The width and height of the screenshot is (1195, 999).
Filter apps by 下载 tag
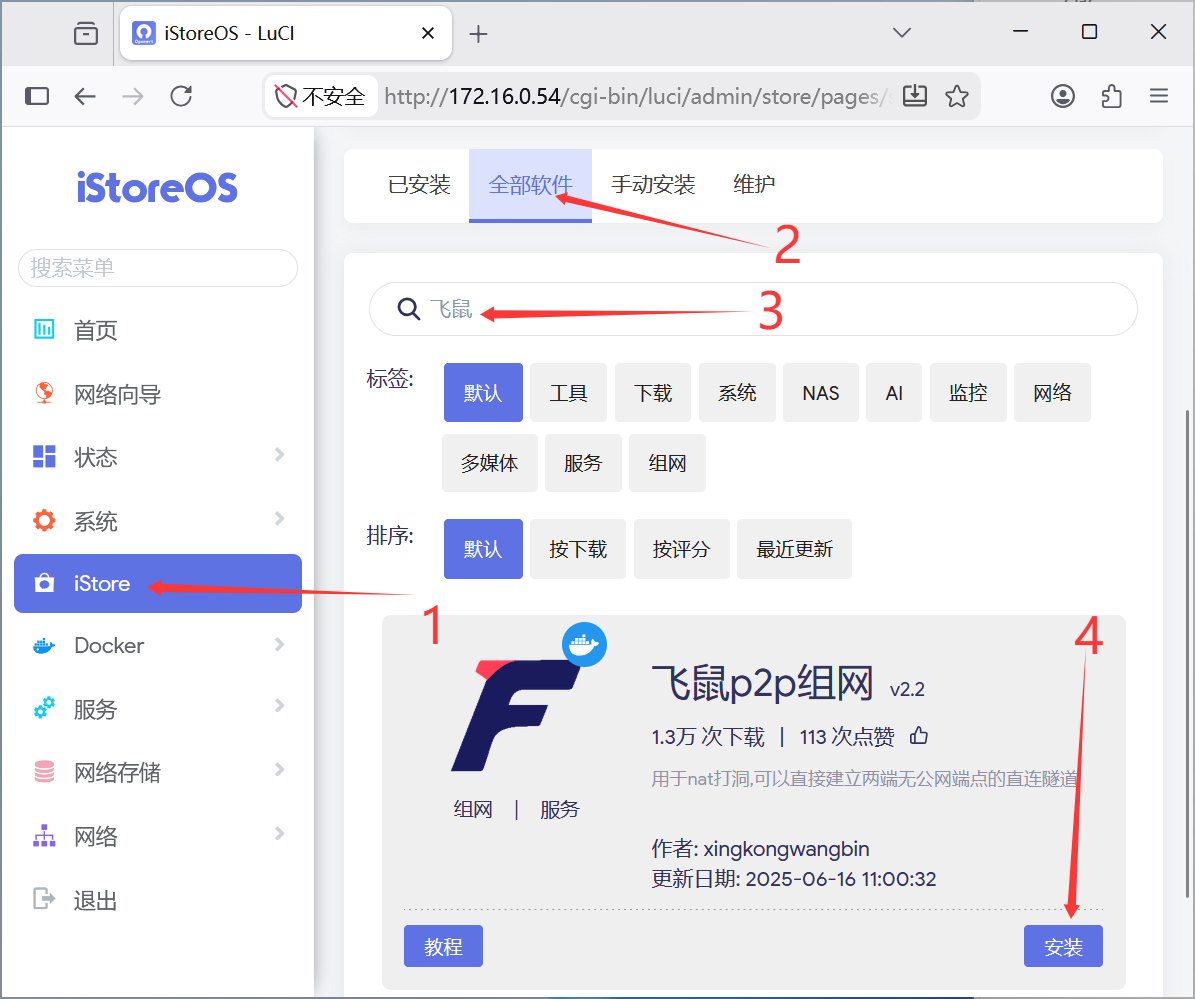(x=652, y=392)
